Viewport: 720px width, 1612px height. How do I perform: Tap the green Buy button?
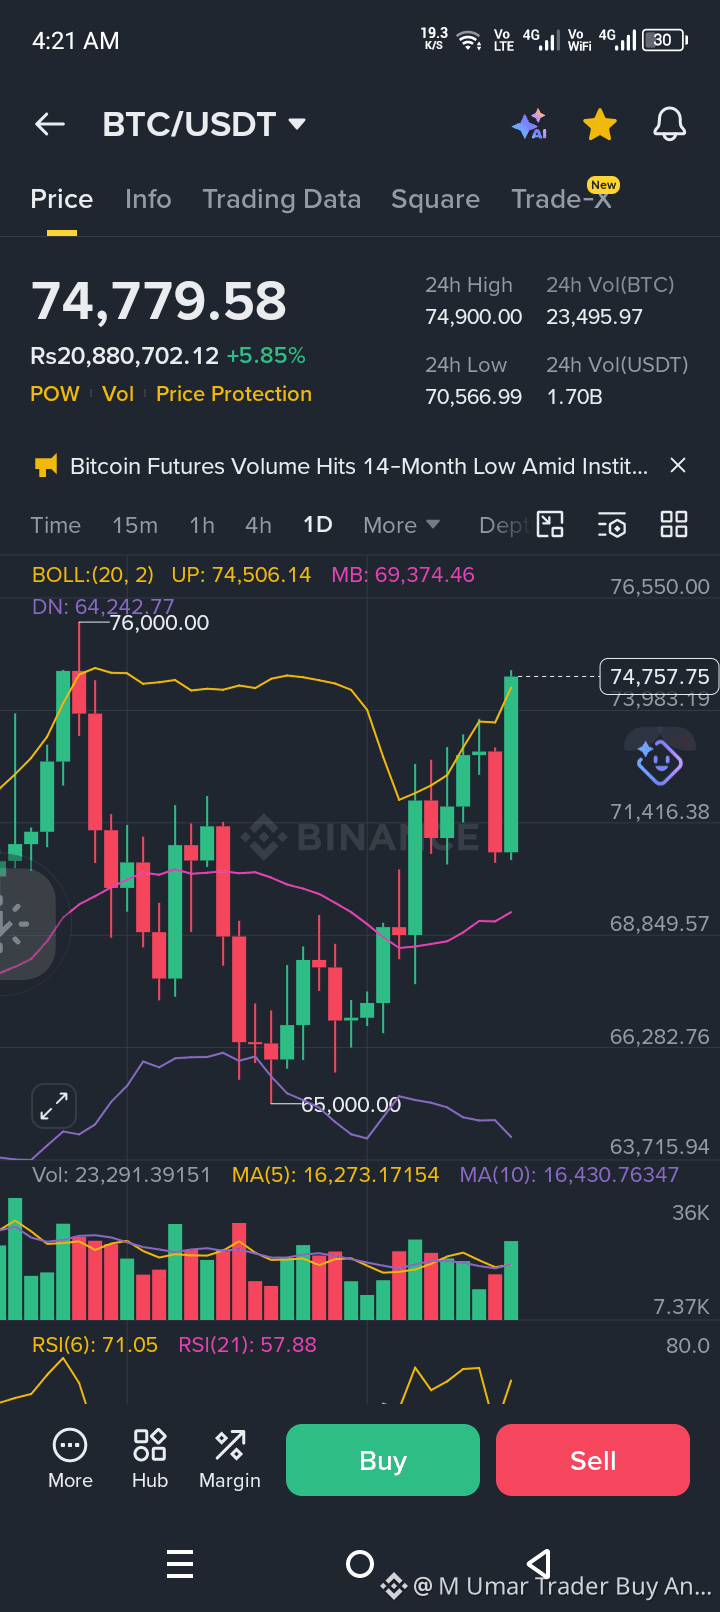383,1460
